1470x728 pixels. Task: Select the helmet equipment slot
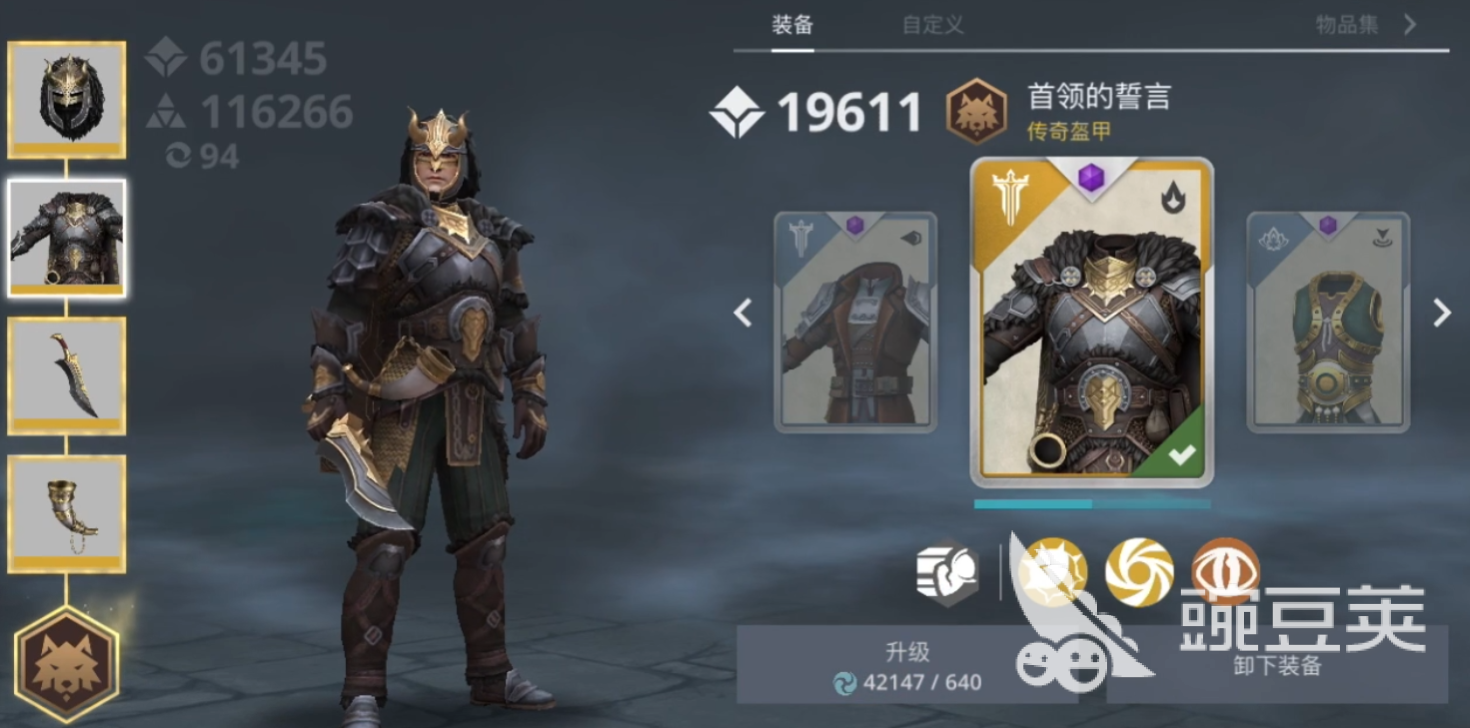(x=67, y=100)
